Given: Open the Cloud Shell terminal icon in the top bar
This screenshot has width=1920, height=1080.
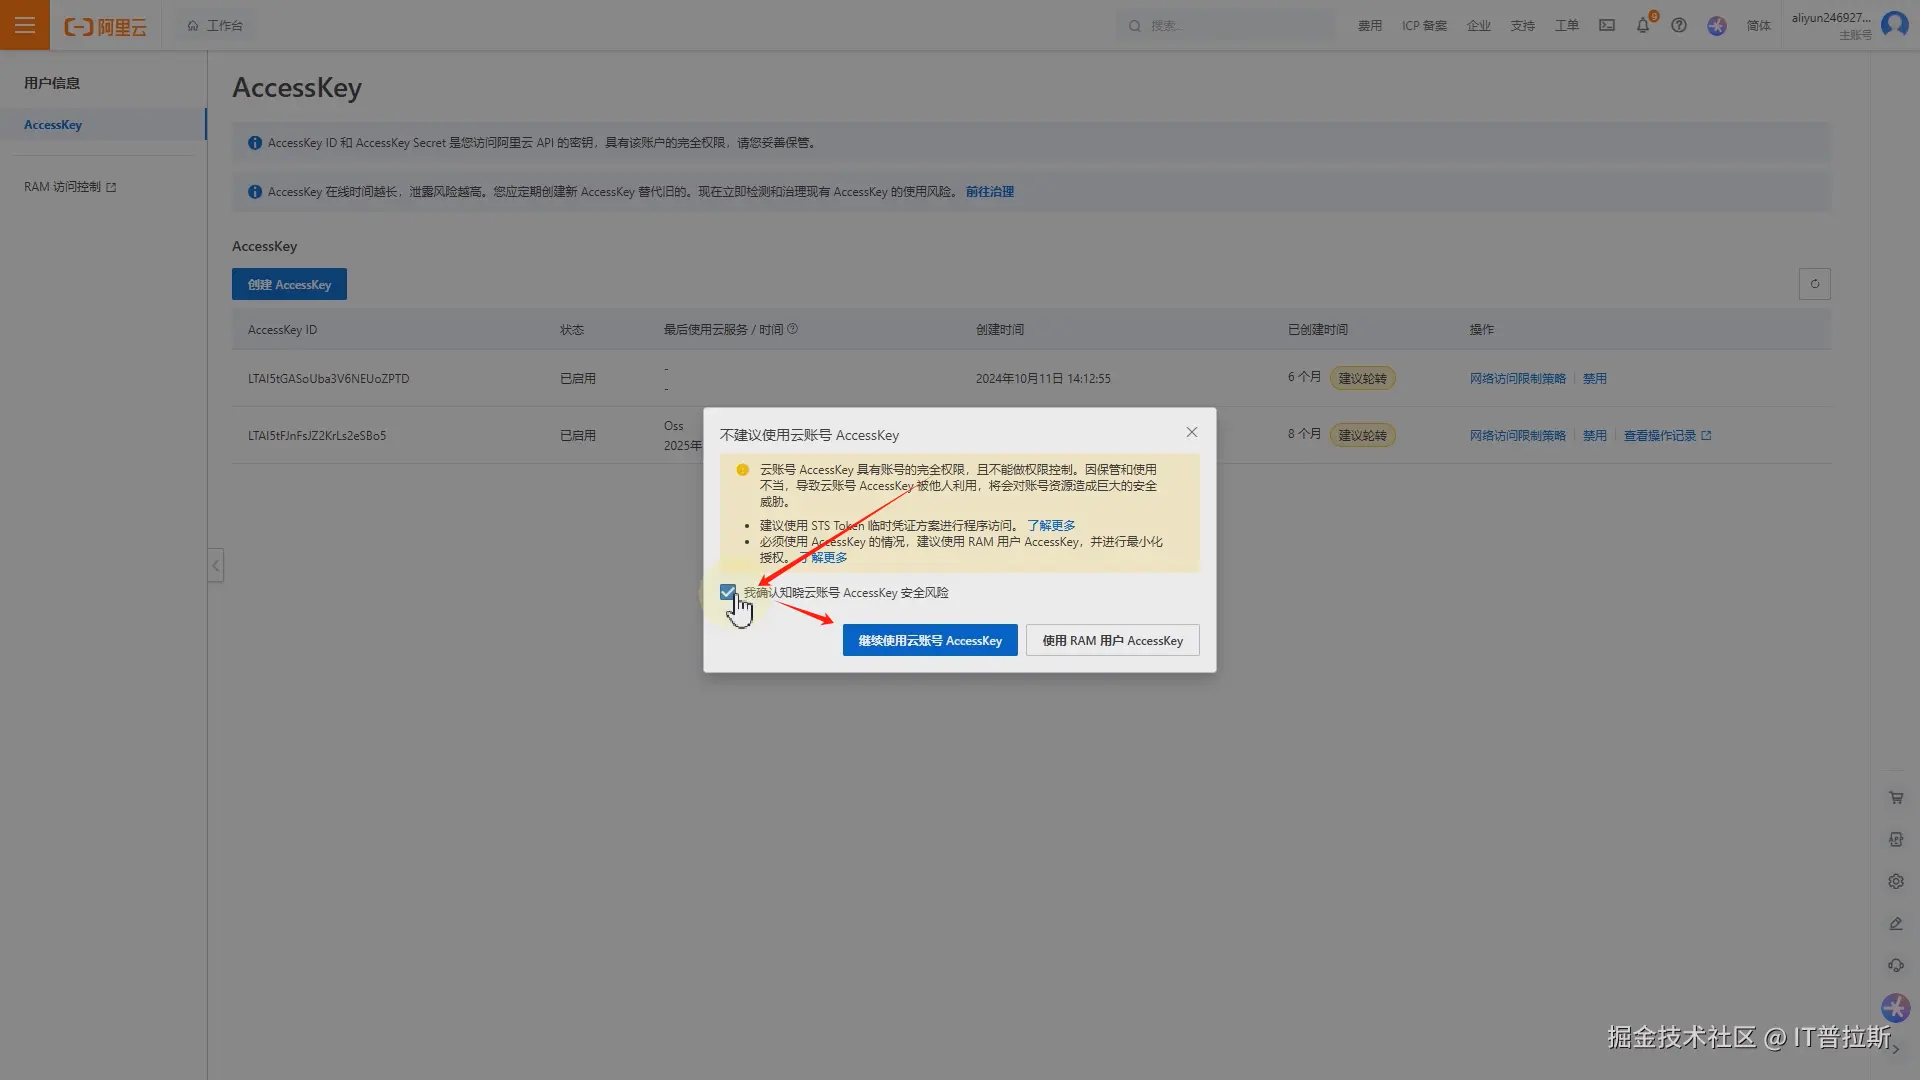Looking at the screenshot, I should coord(1607,26).
